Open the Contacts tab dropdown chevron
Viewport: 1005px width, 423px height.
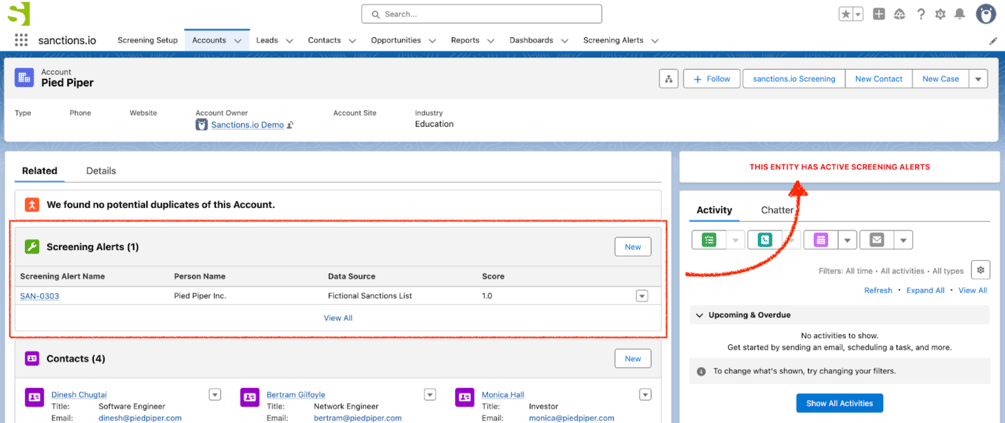tap(353, 40)
